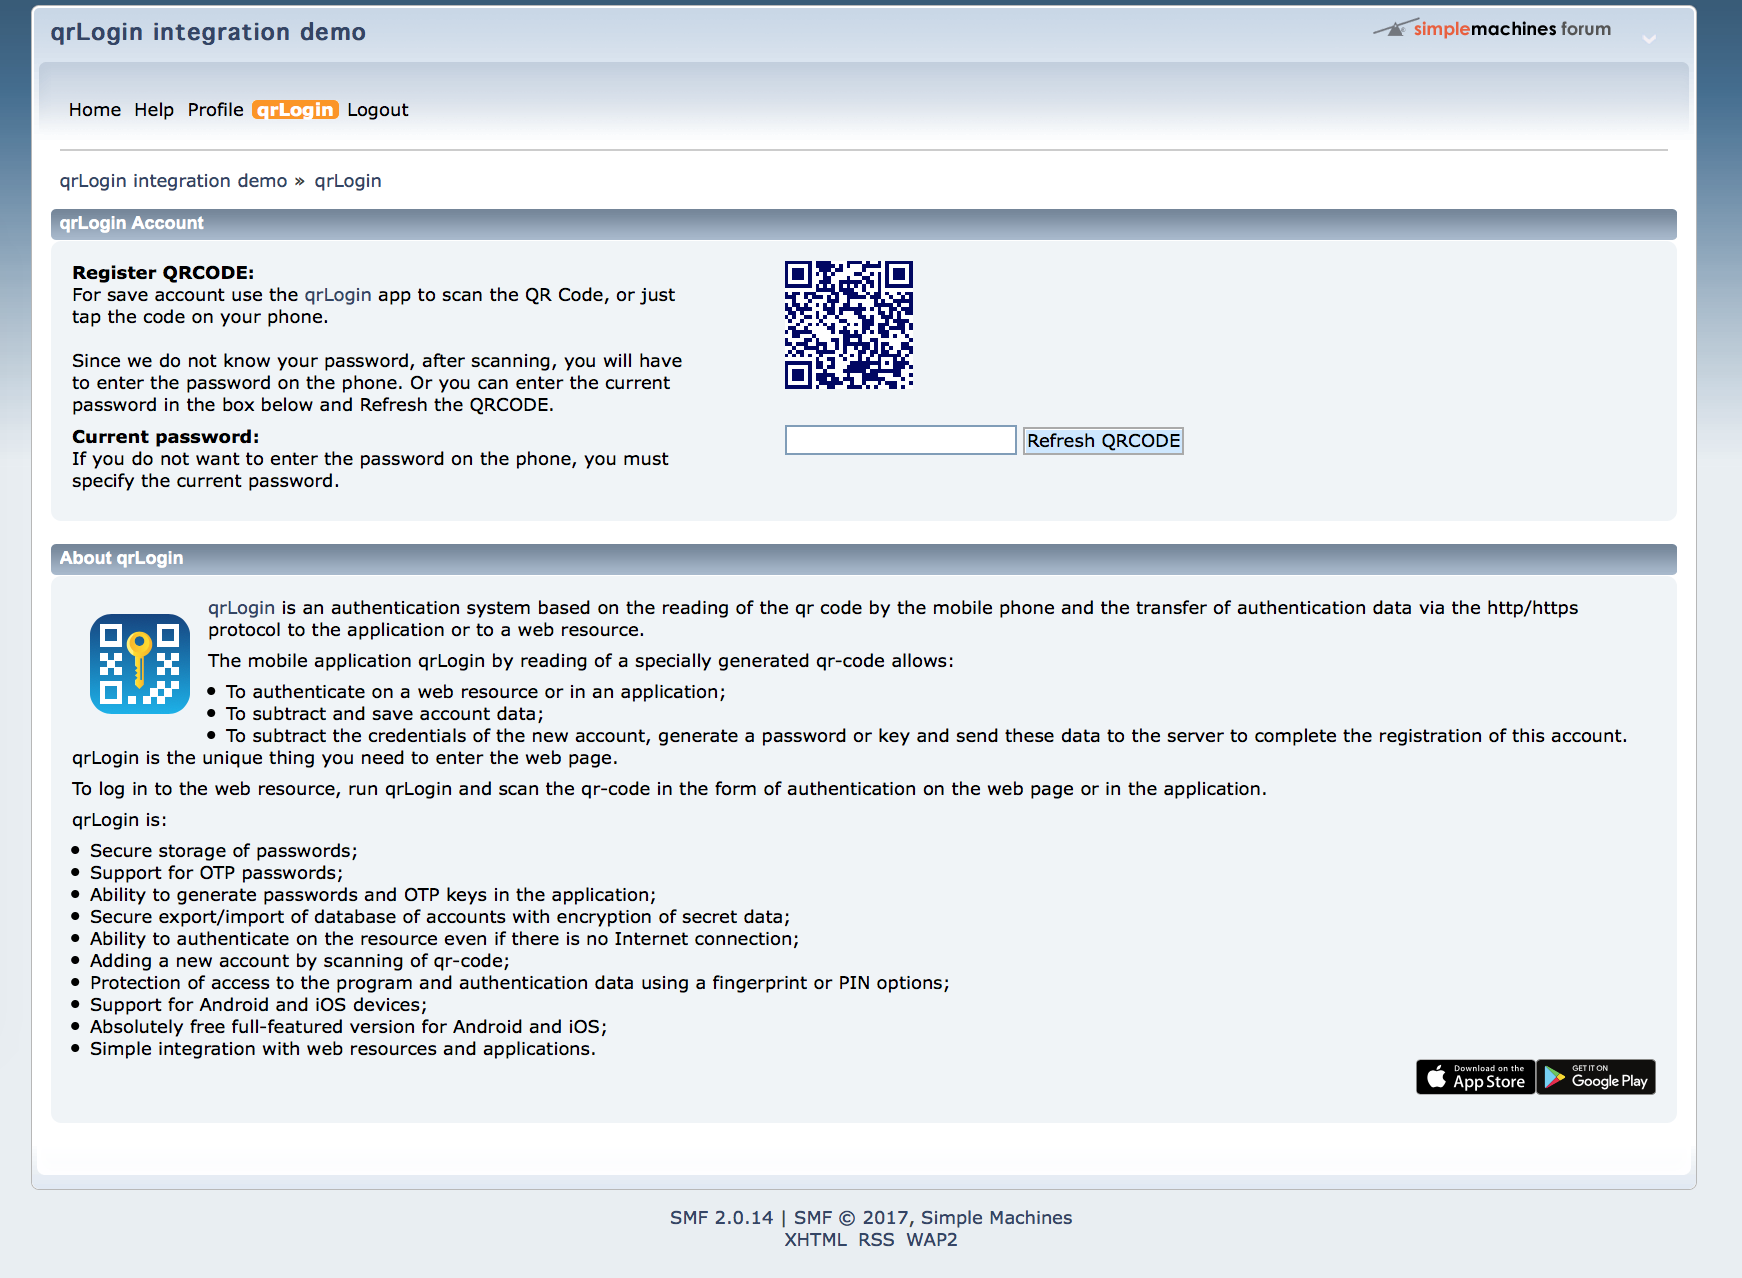
Task: Open the Get it on Google Play badge
Action: (1596, 1077)
